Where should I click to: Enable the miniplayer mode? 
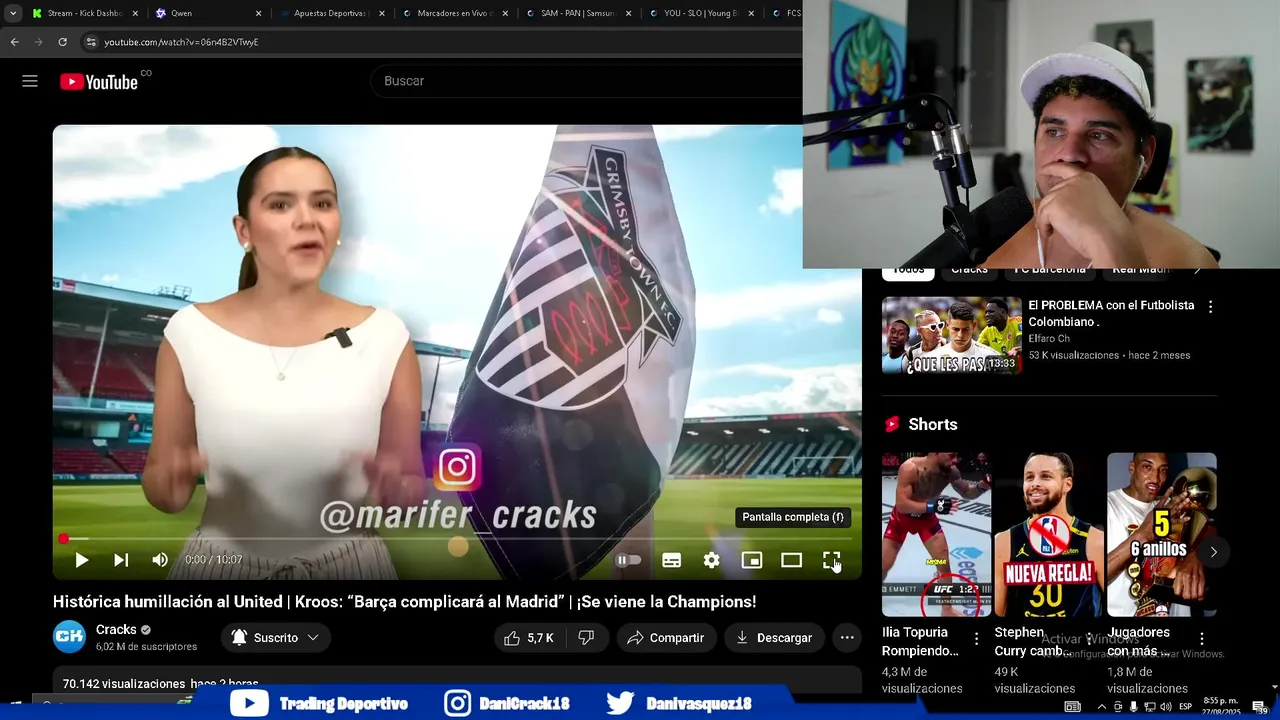(751, 560)
